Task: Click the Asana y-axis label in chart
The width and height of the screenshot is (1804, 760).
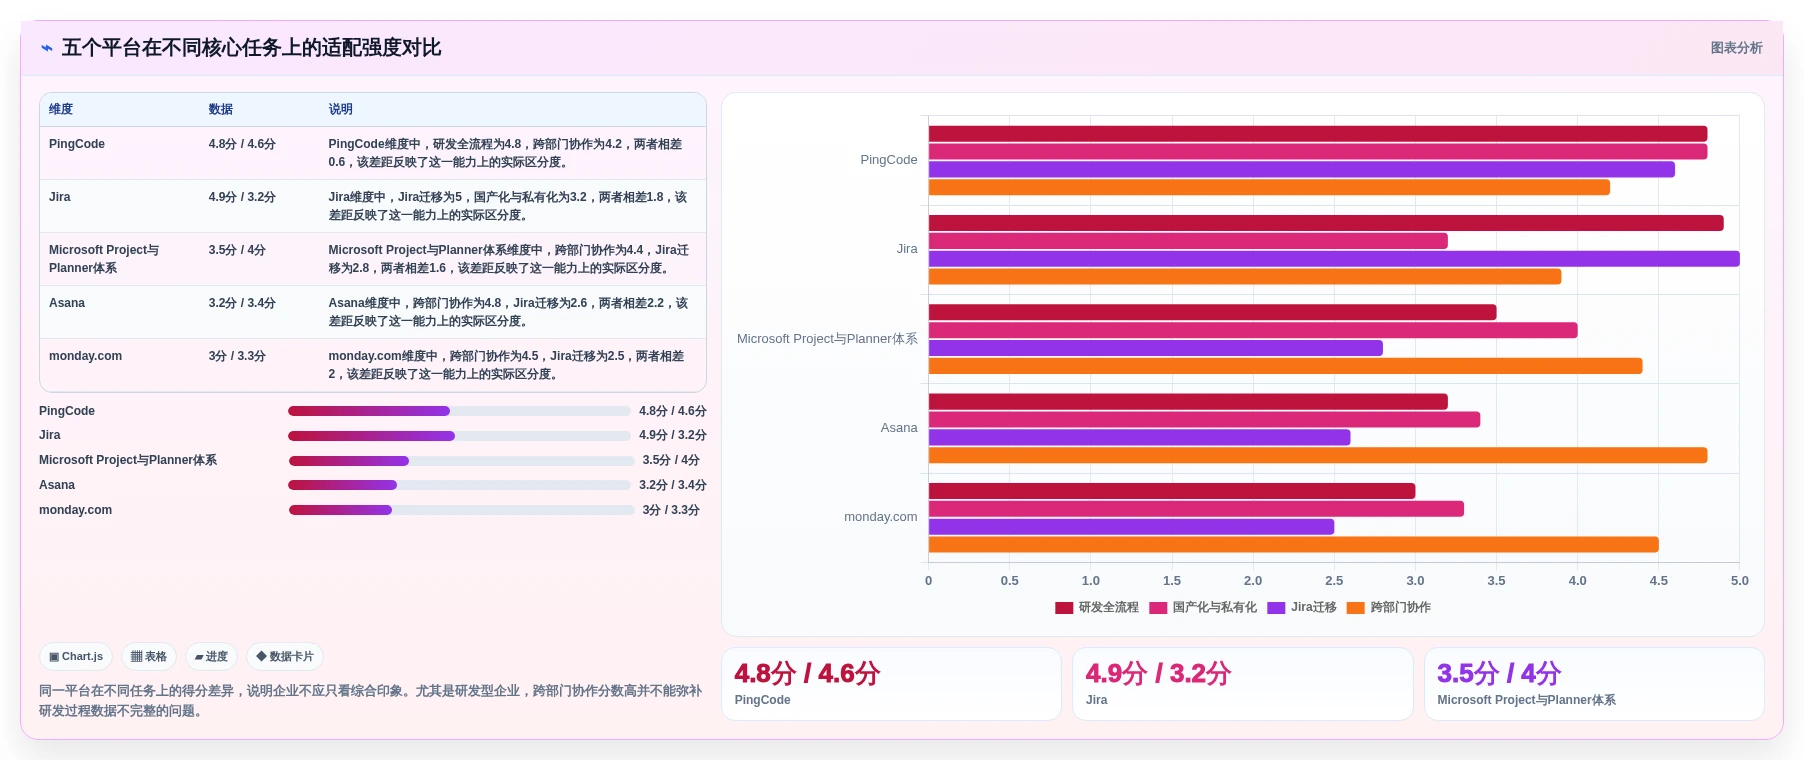Action: click(x=899, y=428)
